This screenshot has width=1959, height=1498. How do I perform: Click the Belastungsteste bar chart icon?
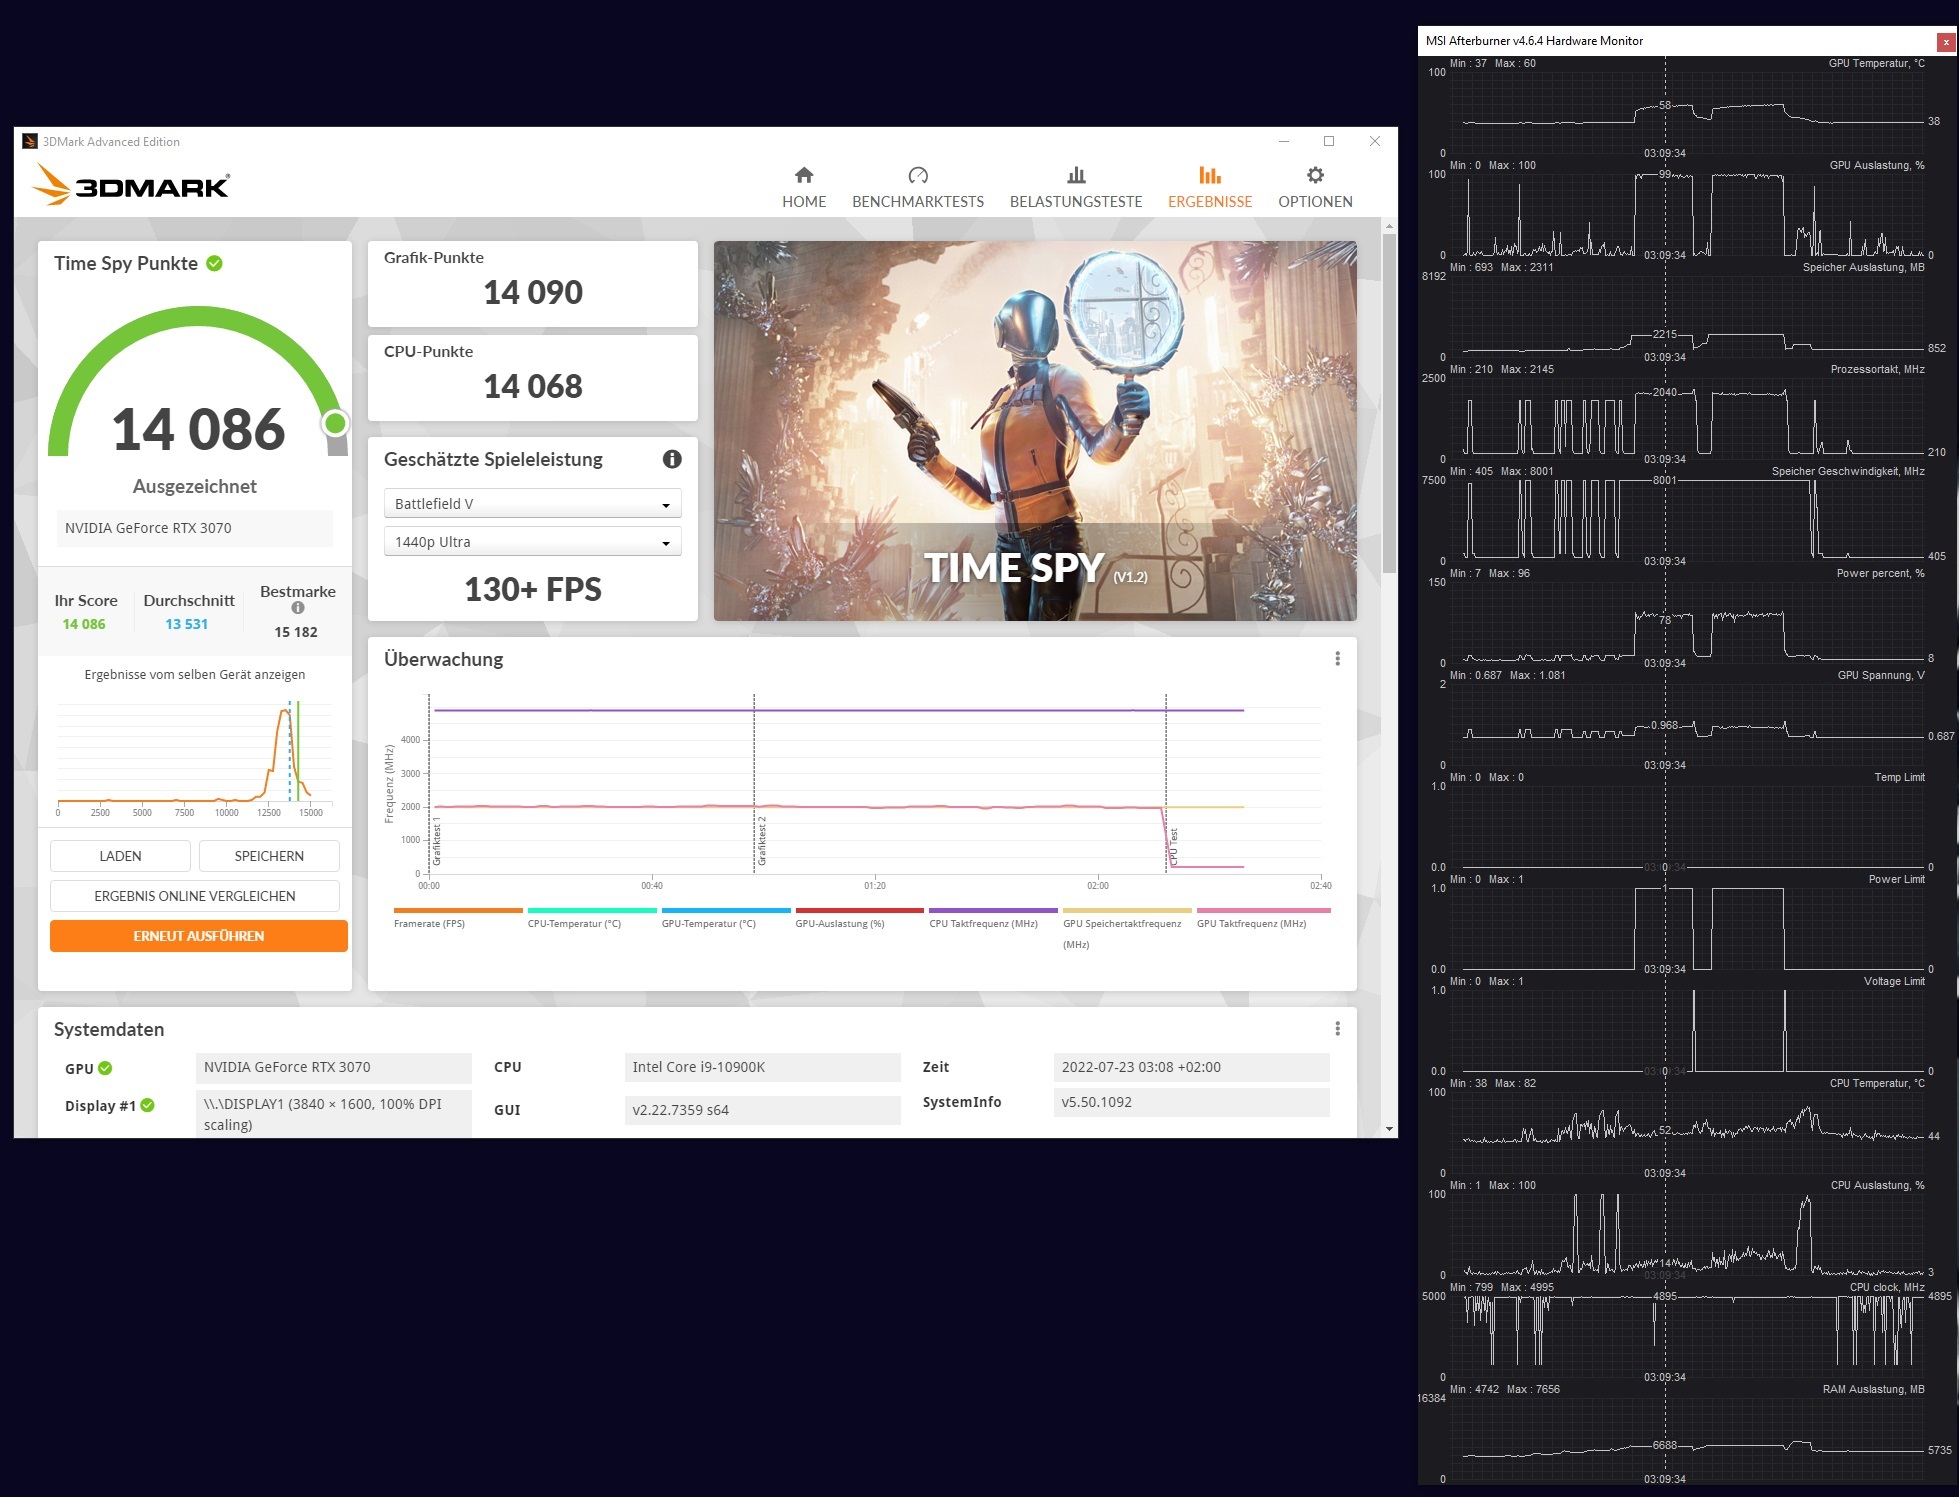click(1076, 176)
